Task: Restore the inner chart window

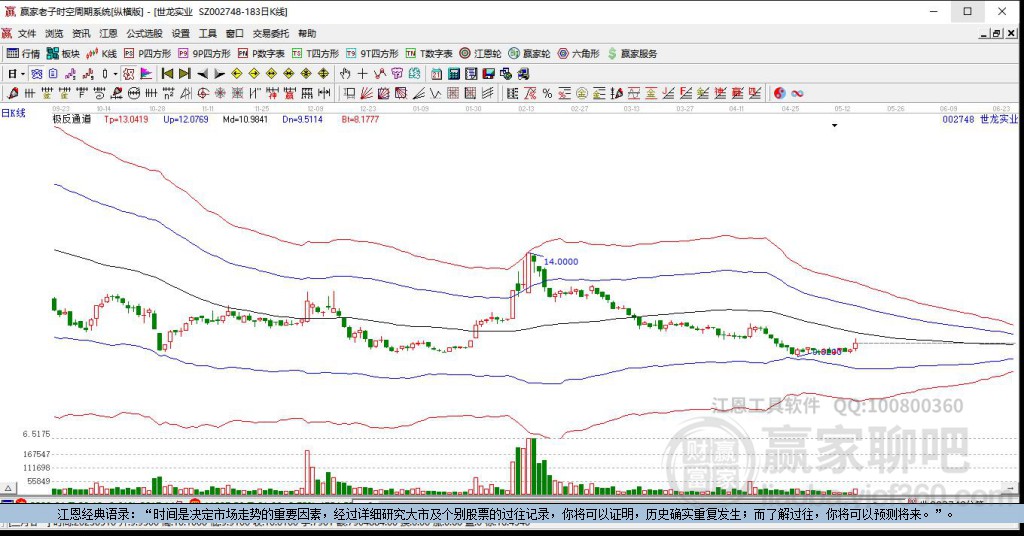Action: click(997, 34)
